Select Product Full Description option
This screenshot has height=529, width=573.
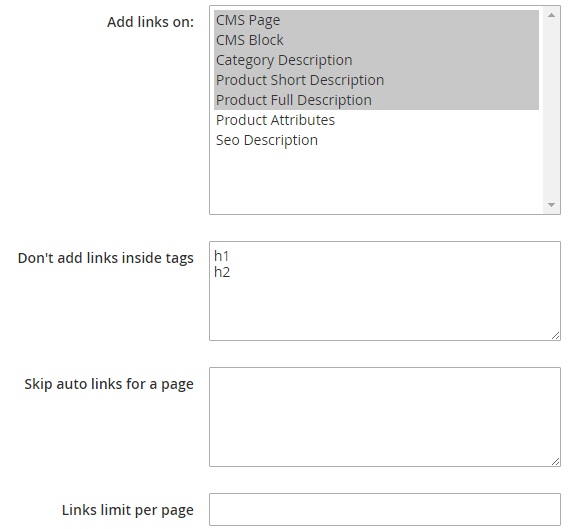click(376, 100)
